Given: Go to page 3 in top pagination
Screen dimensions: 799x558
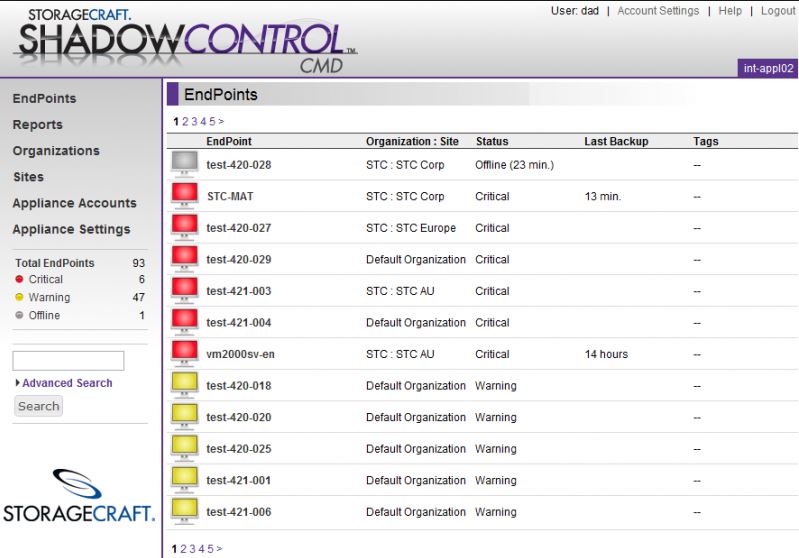Looking at the screenshot, I should 194,121.
